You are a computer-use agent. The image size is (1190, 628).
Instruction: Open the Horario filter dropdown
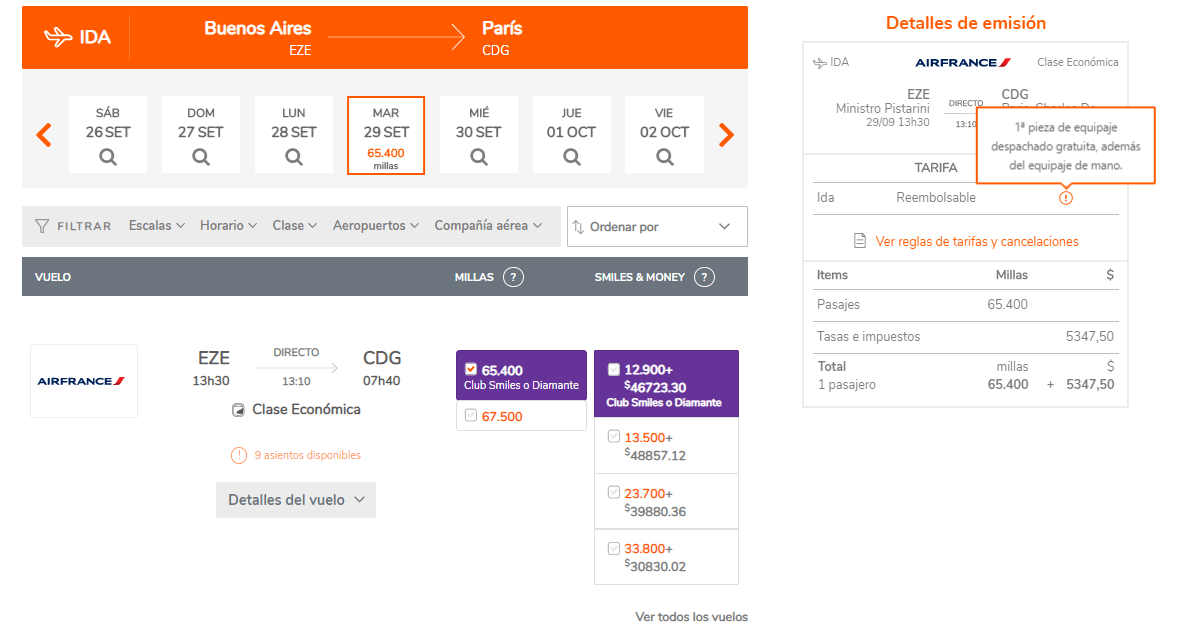[228, 226]
